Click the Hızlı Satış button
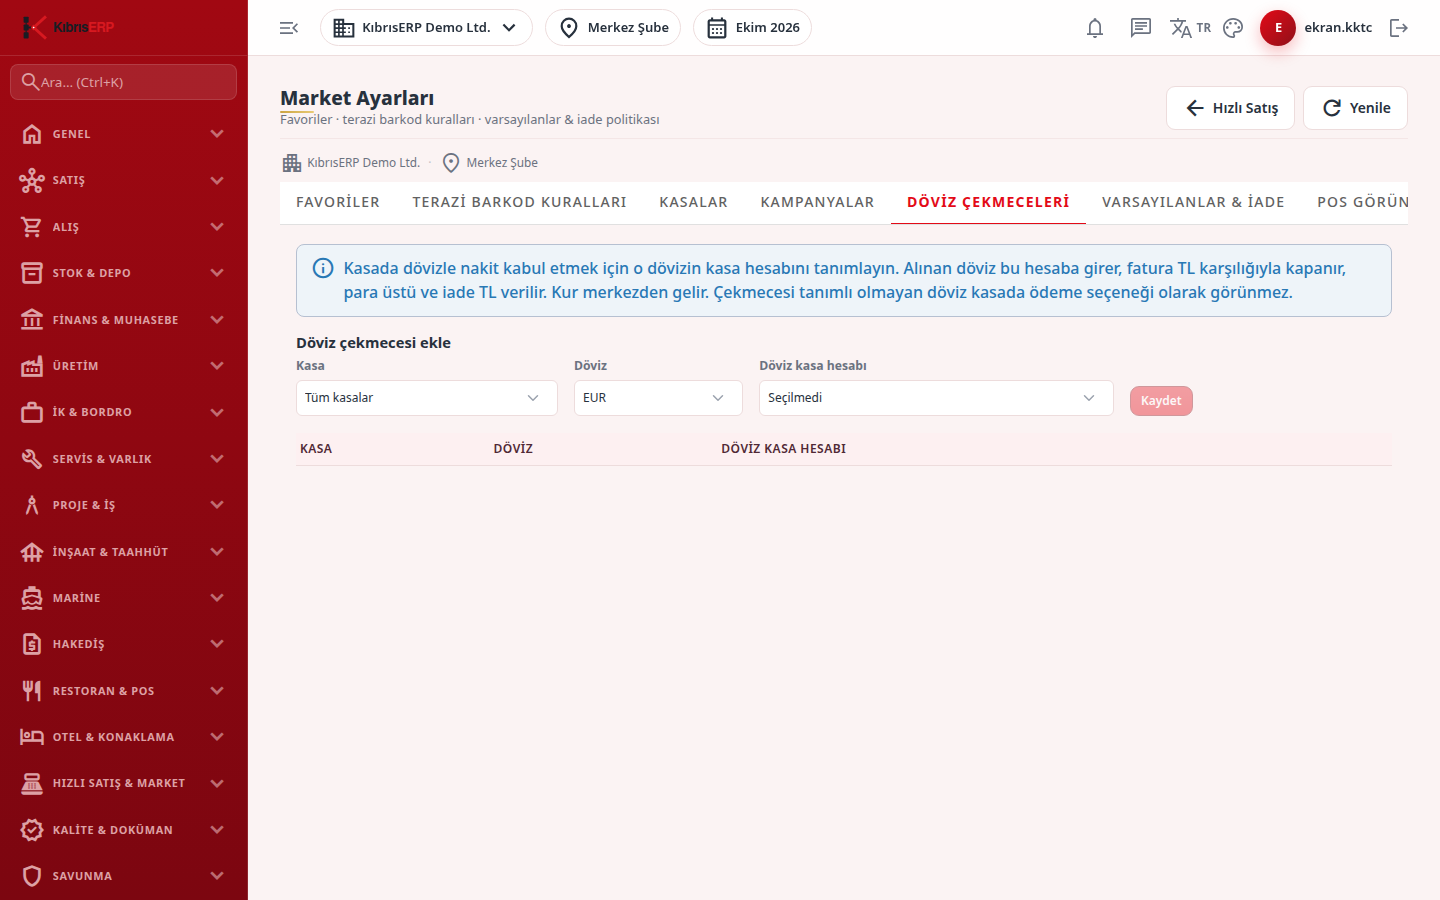This screenshot has height=900, width=1440. pyautogui.click(x=1230, y=108)
